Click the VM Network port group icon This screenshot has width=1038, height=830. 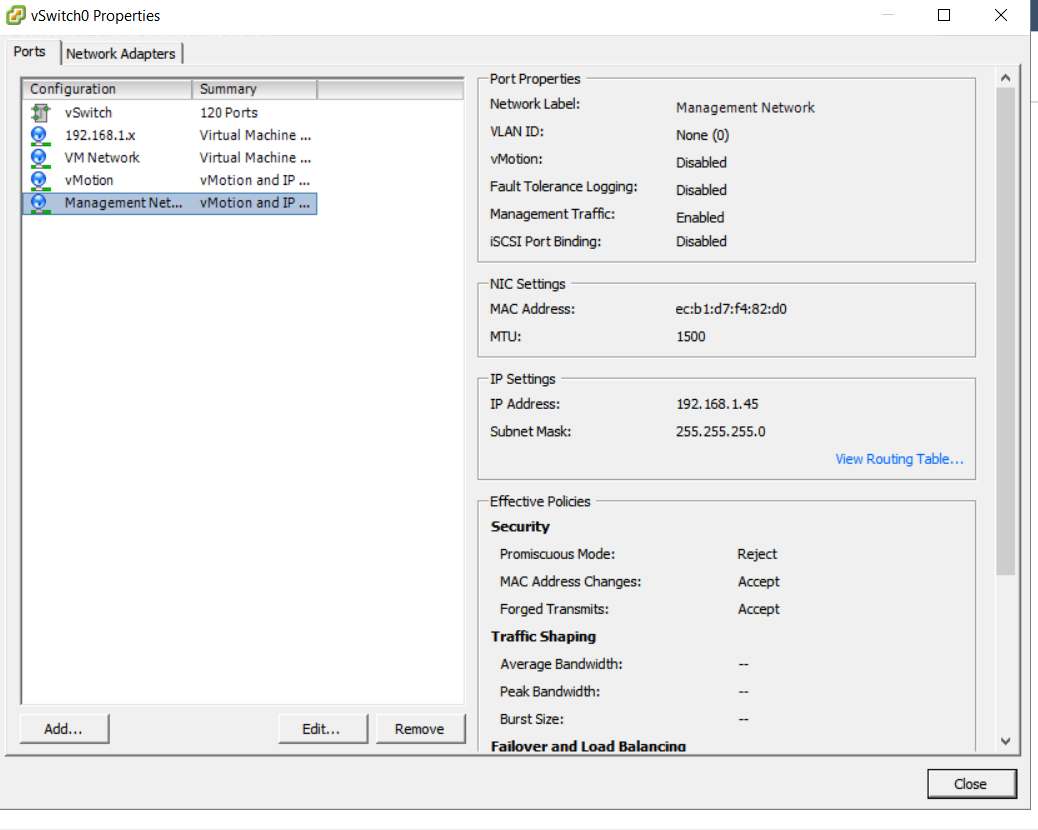39,157
